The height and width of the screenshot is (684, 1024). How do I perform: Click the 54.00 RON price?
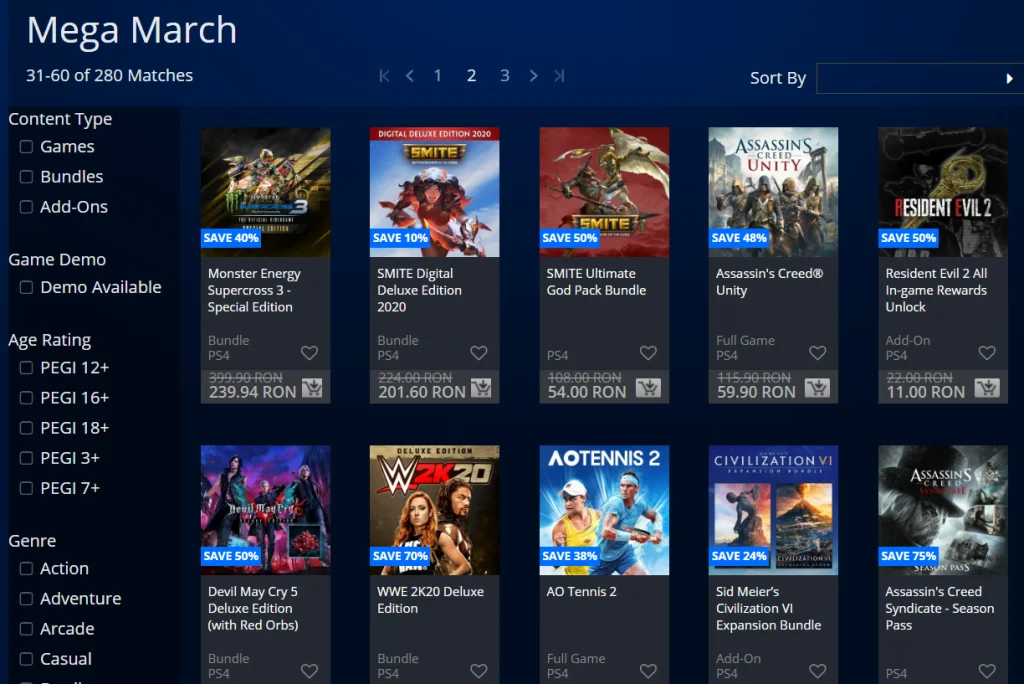coord(586,392)
